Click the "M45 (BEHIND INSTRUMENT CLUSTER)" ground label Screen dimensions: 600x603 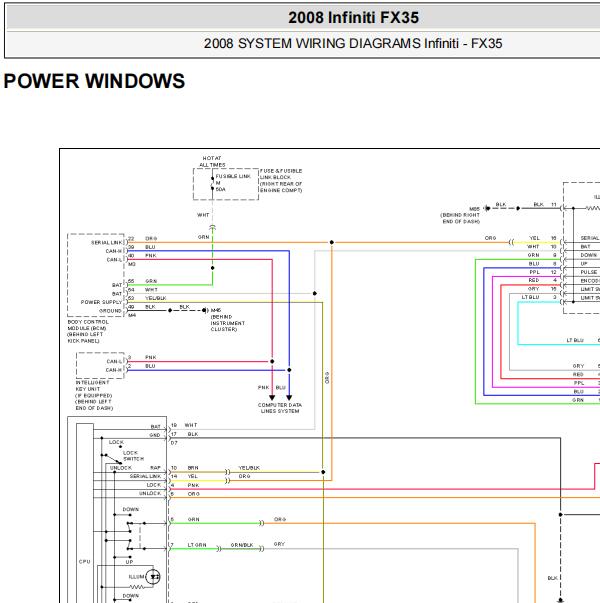pyautogui.click(x=228, y=320)
